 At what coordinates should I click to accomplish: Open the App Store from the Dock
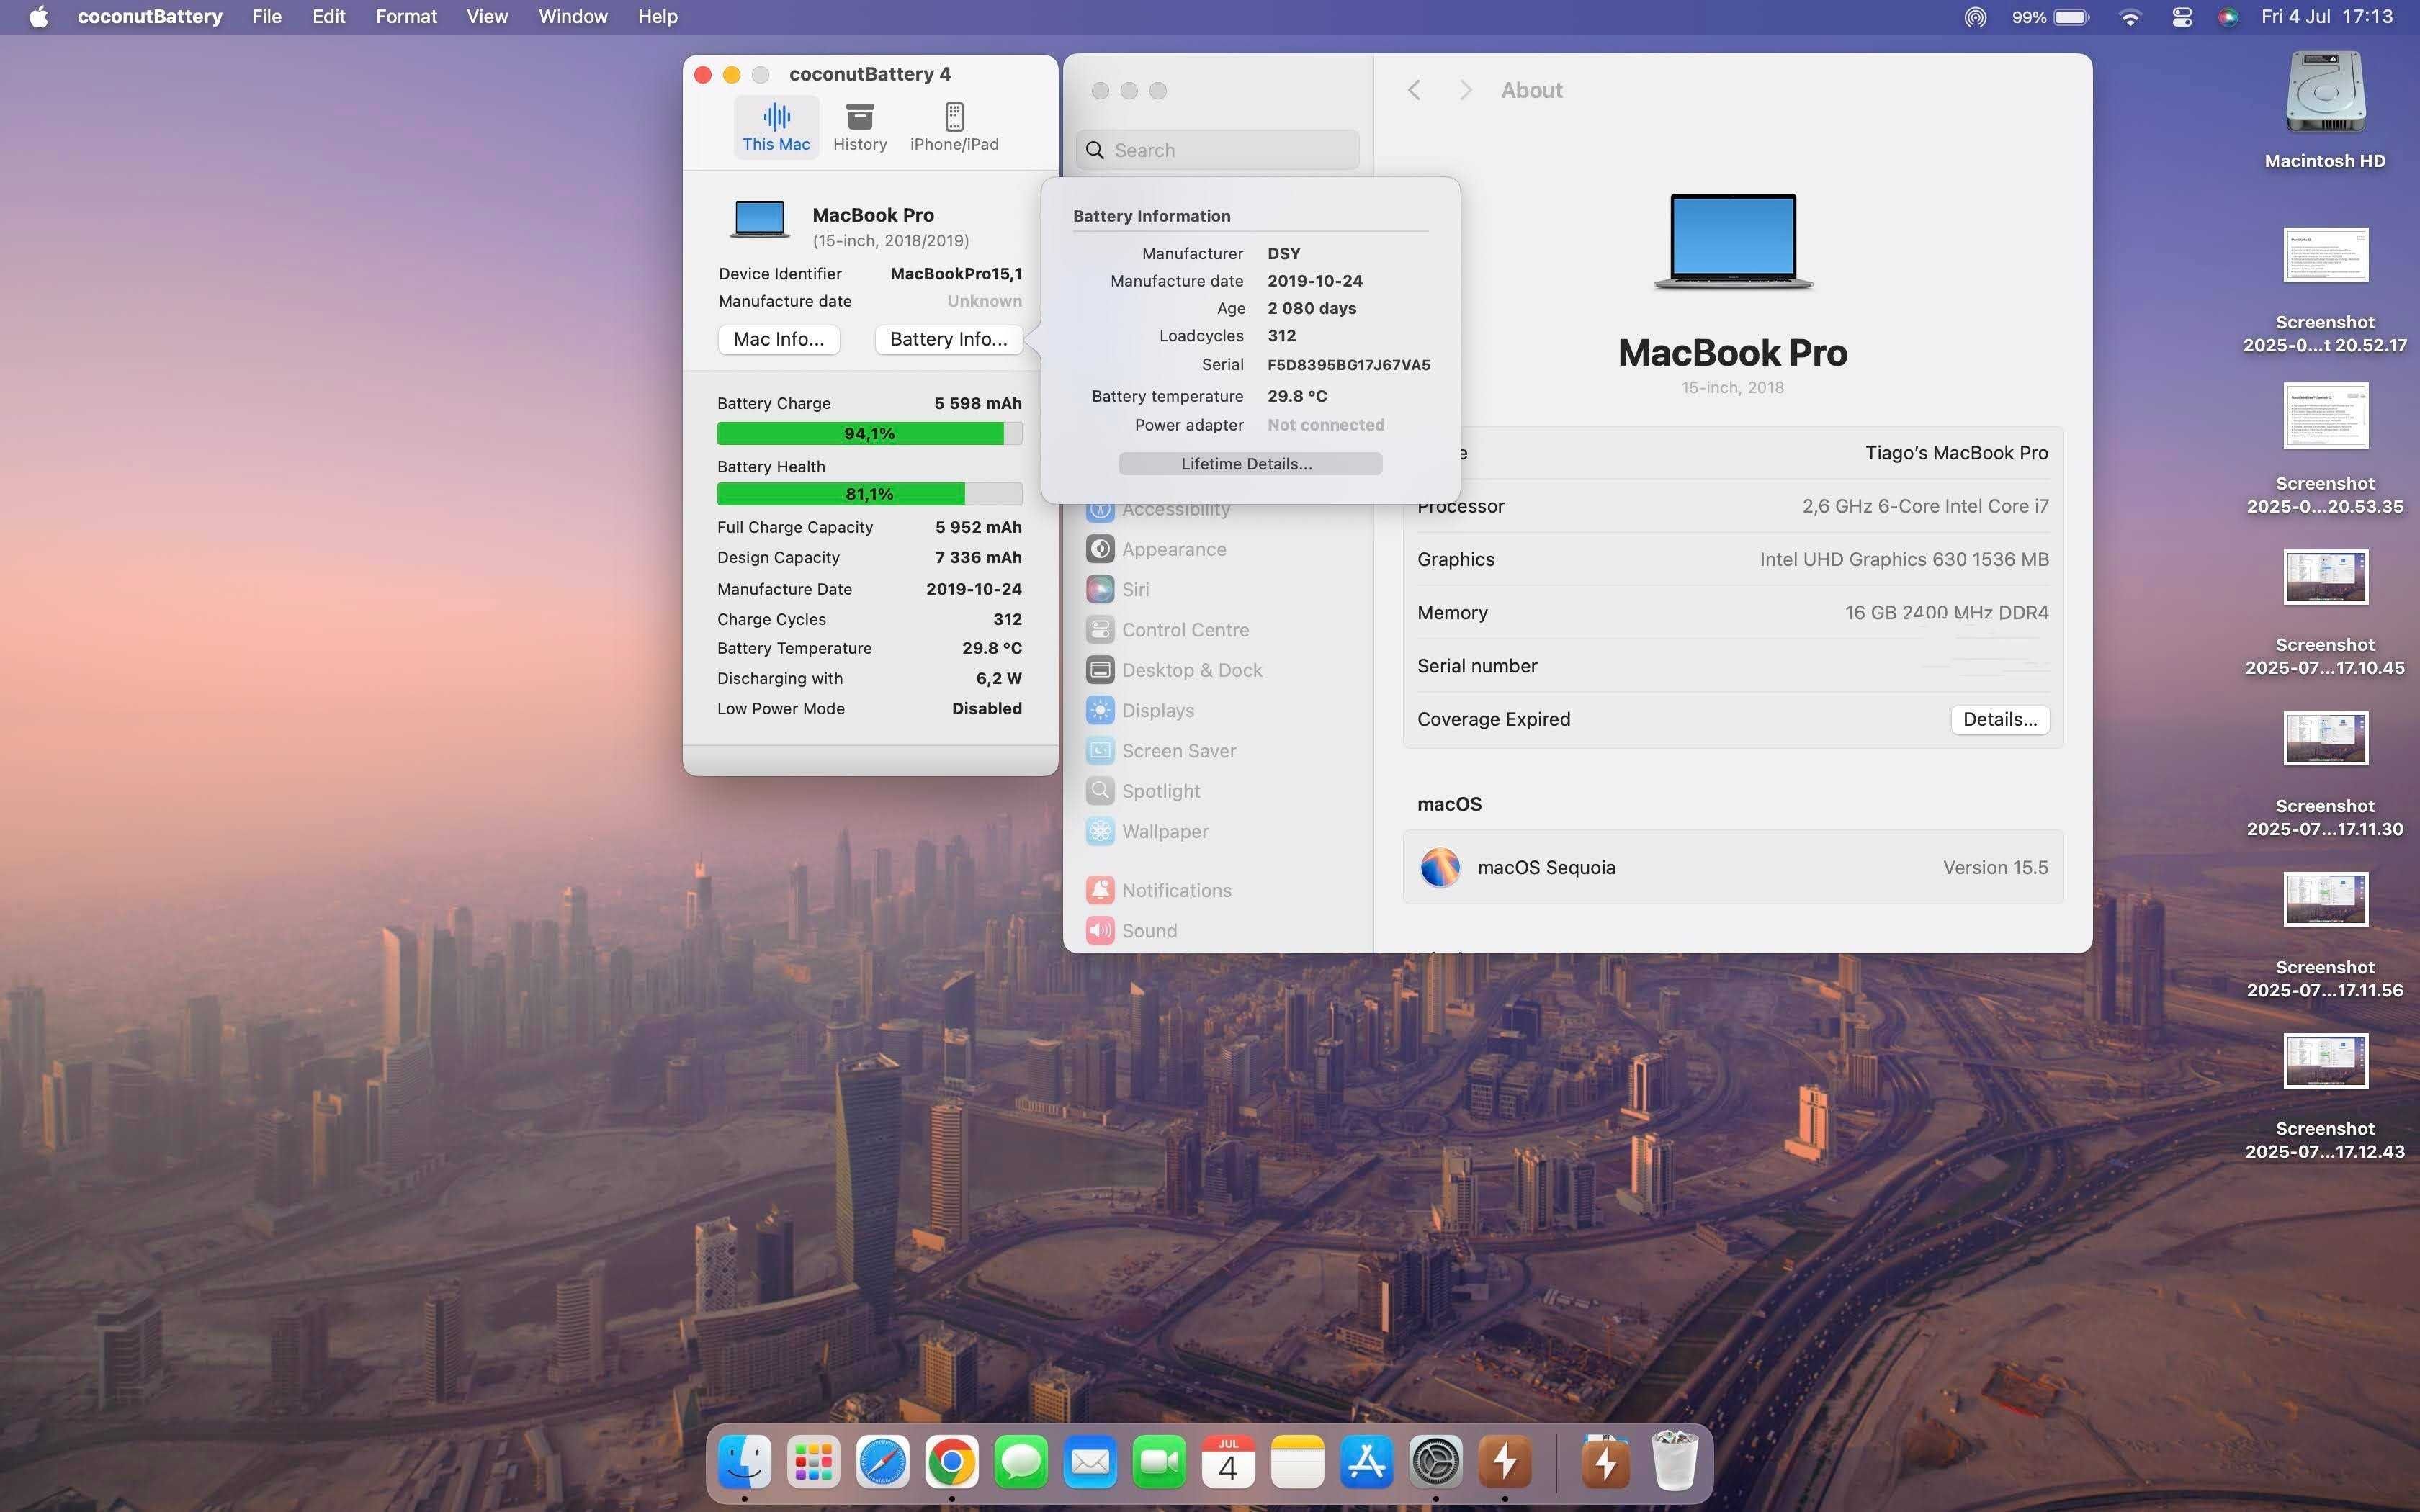click(x=1366, y=1463)
